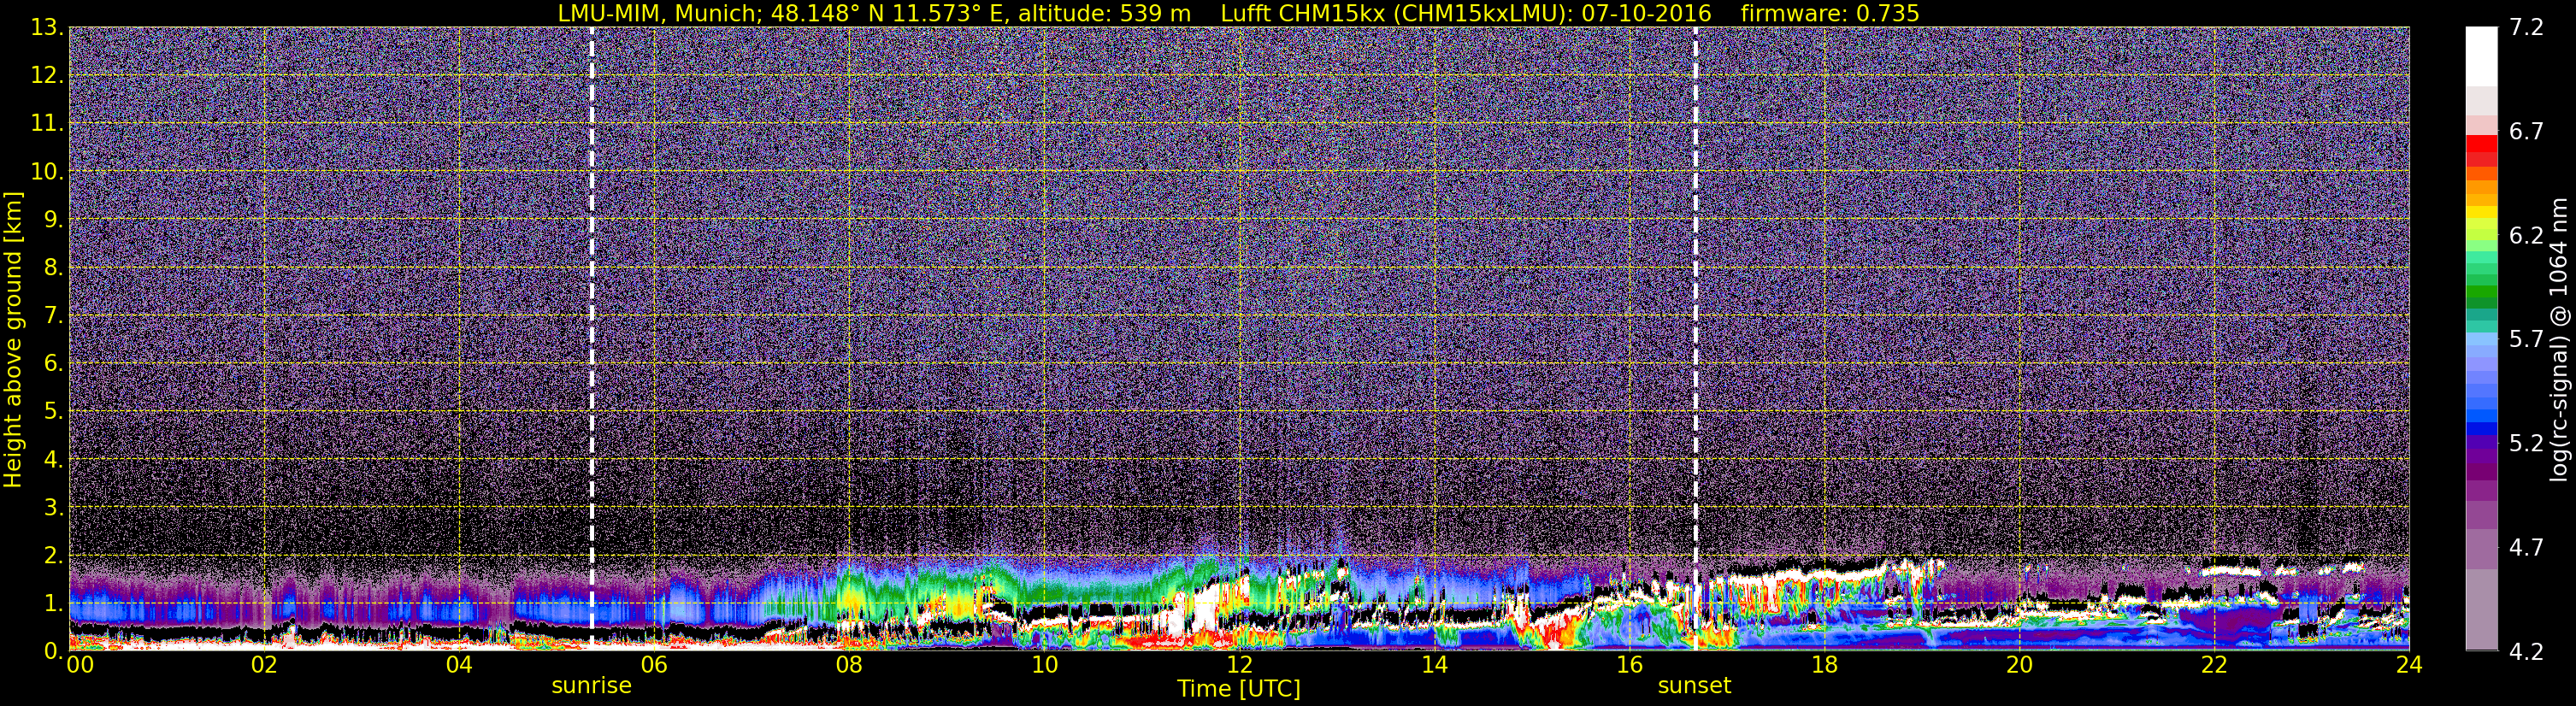2576x706 pixels.
Task: Click the 'Time [UTC]' axis label
Action: [1238, 689]
